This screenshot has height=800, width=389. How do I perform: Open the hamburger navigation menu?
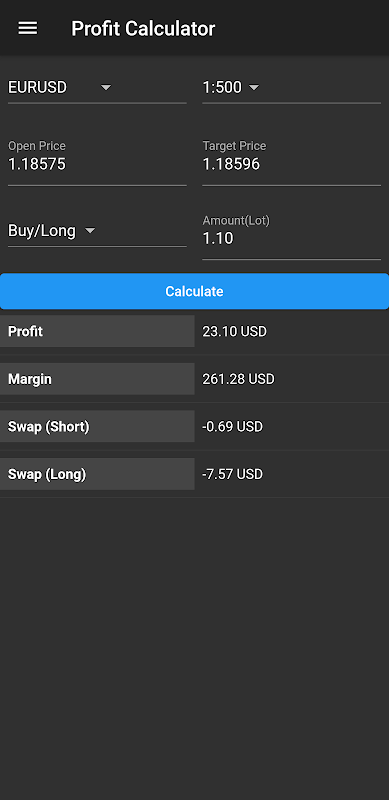[x=28, y=28]
